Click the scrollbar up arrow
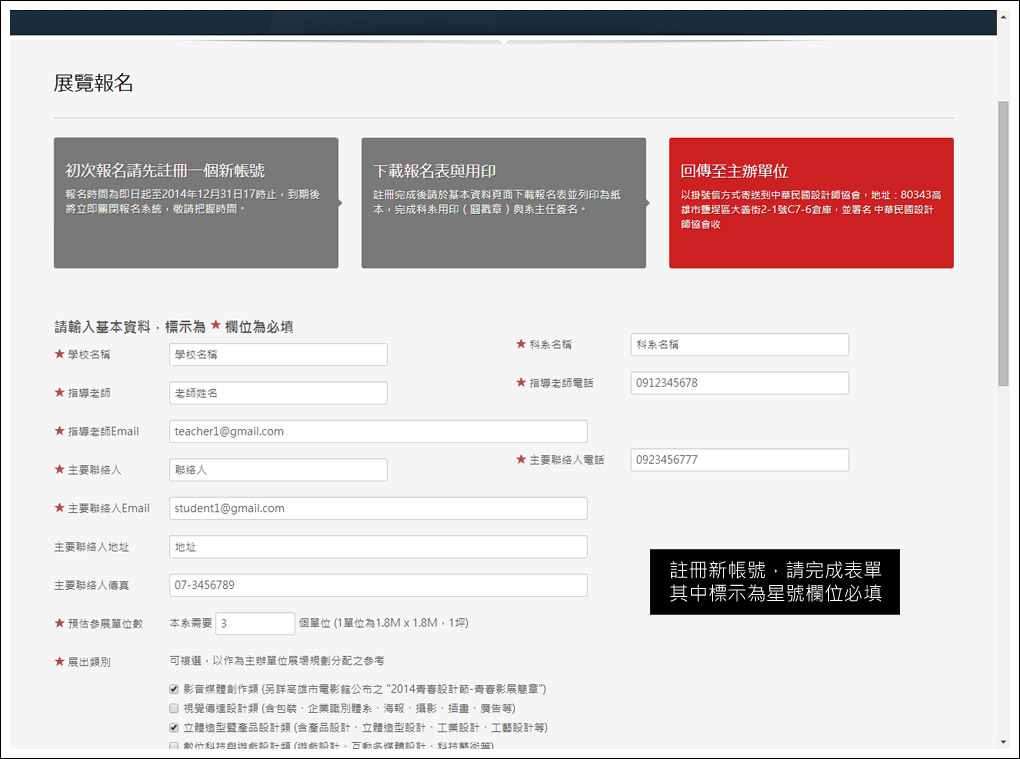This screenshot has width=1020, height=759. [x=1003, y=17]
